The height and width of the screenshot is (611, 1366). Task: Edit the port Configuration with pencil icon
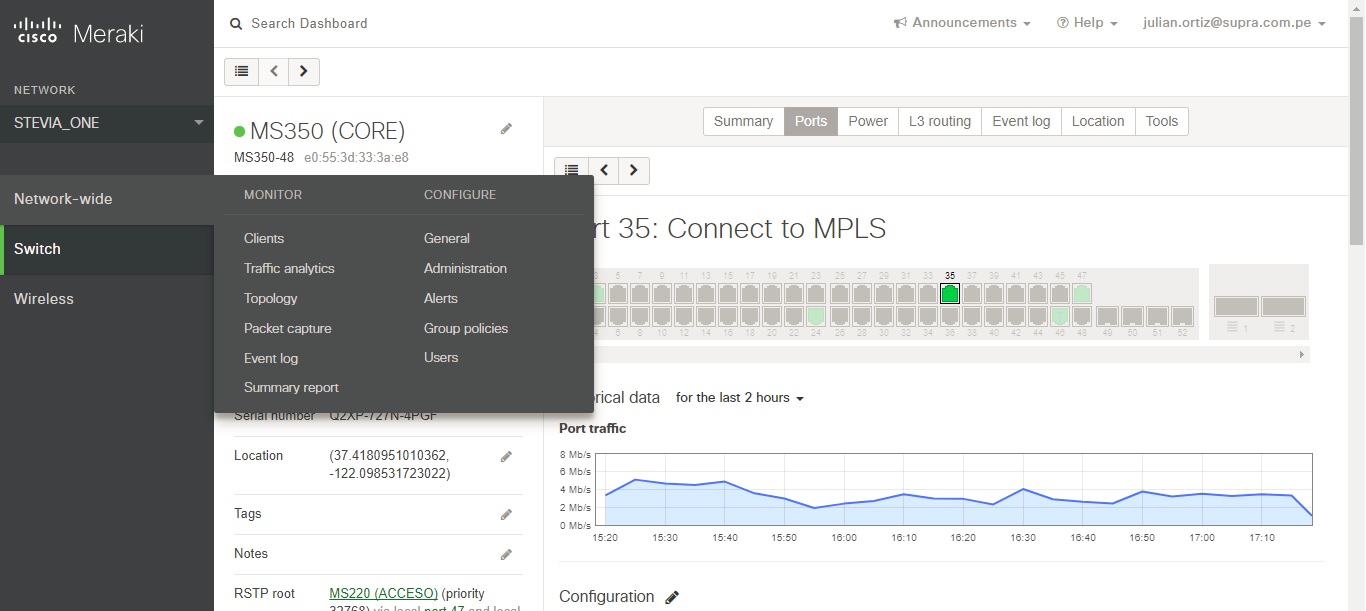pos(671,597)
